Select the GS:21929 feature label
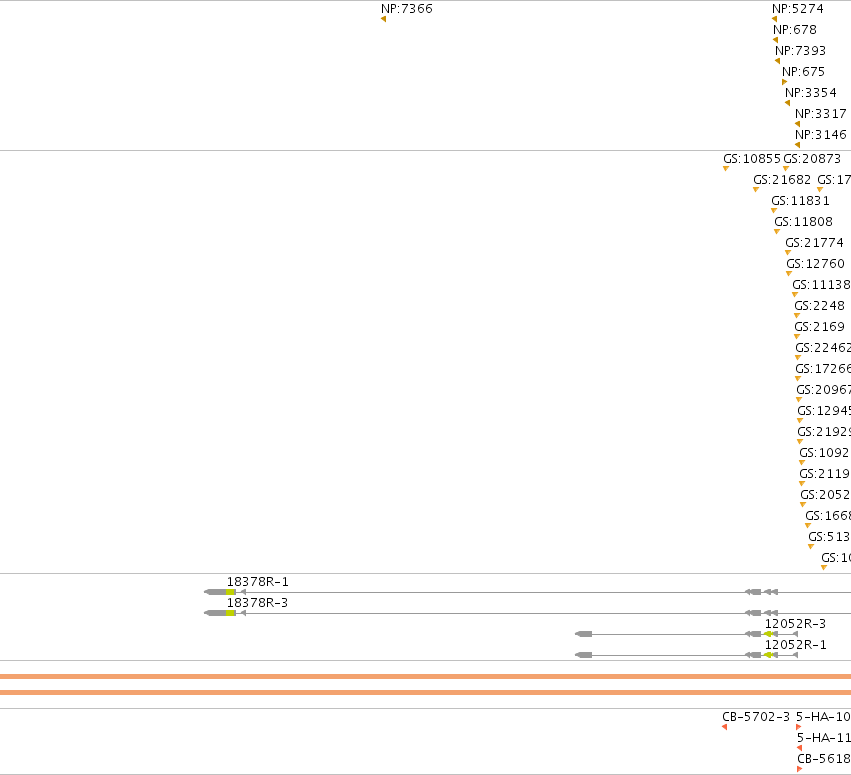This screenshot has height=775, width=851. click(x=824, y=432)
